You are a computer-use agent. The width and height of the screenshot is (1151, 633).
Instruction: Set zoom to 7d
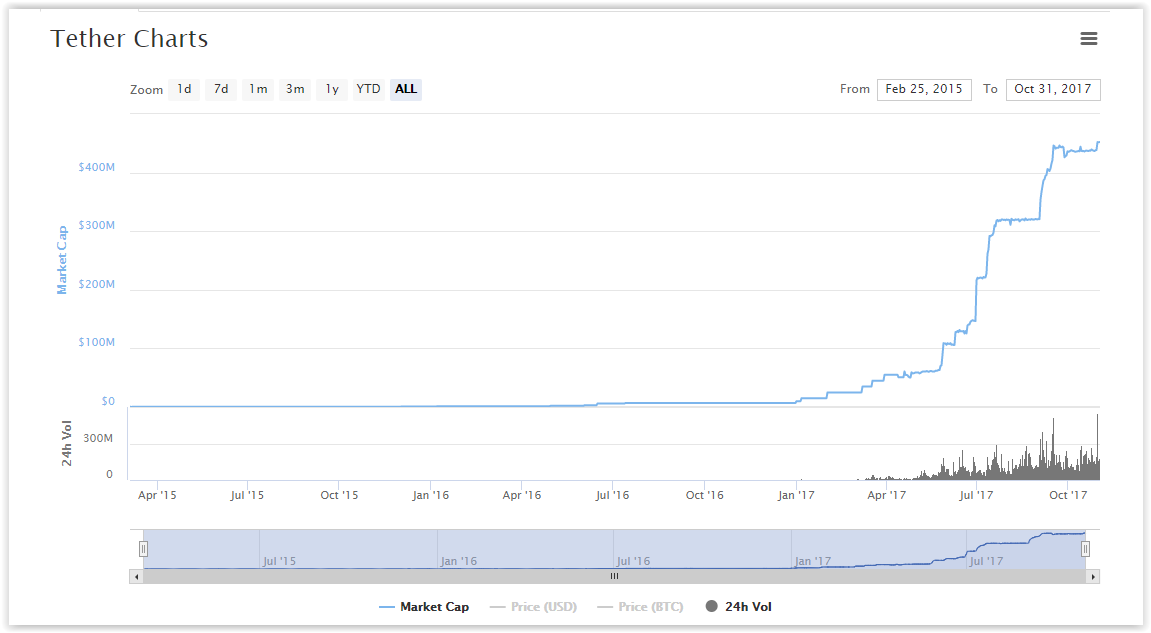[221, 89]
